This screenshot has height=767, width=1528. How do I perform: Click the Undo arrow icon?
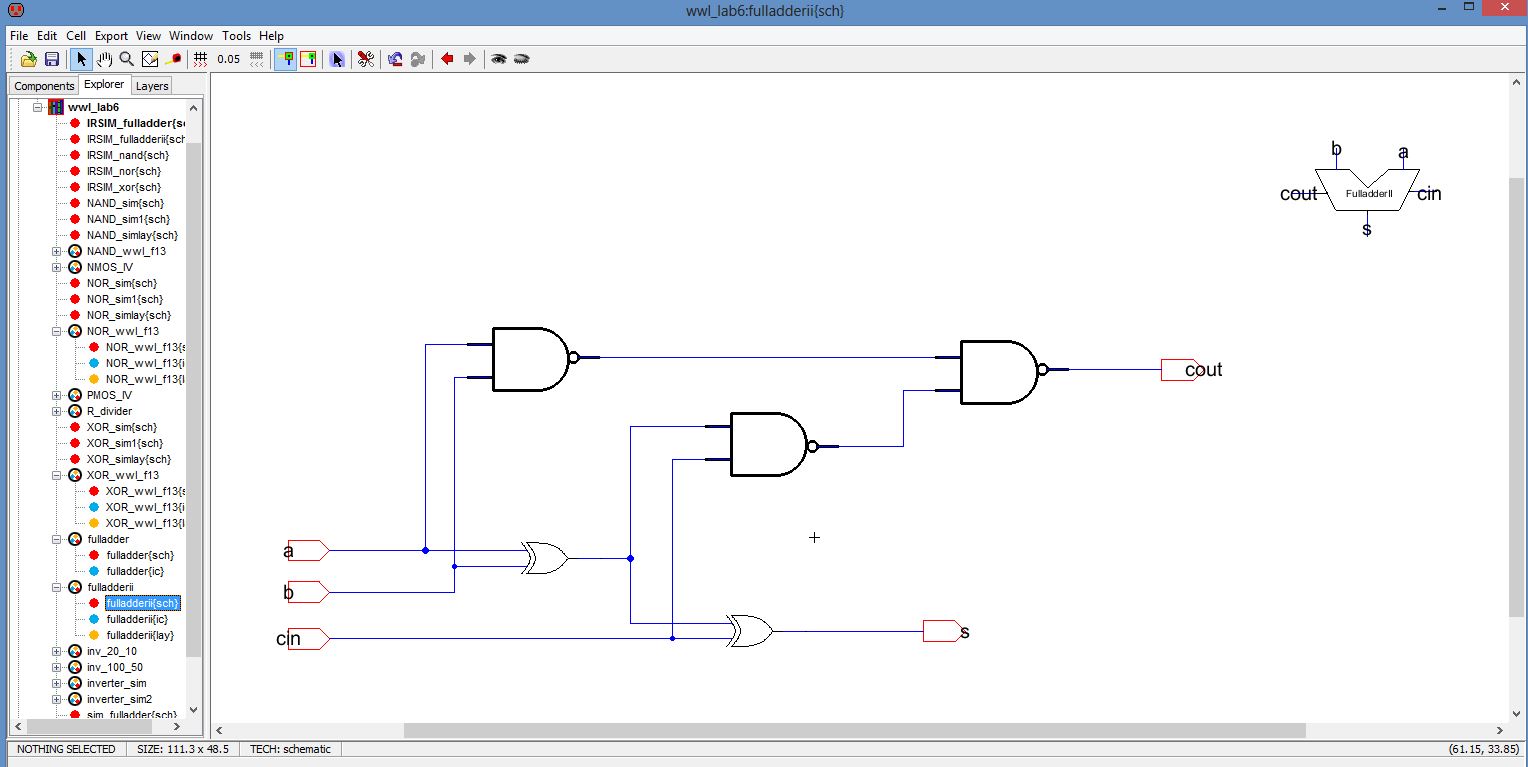395,59
